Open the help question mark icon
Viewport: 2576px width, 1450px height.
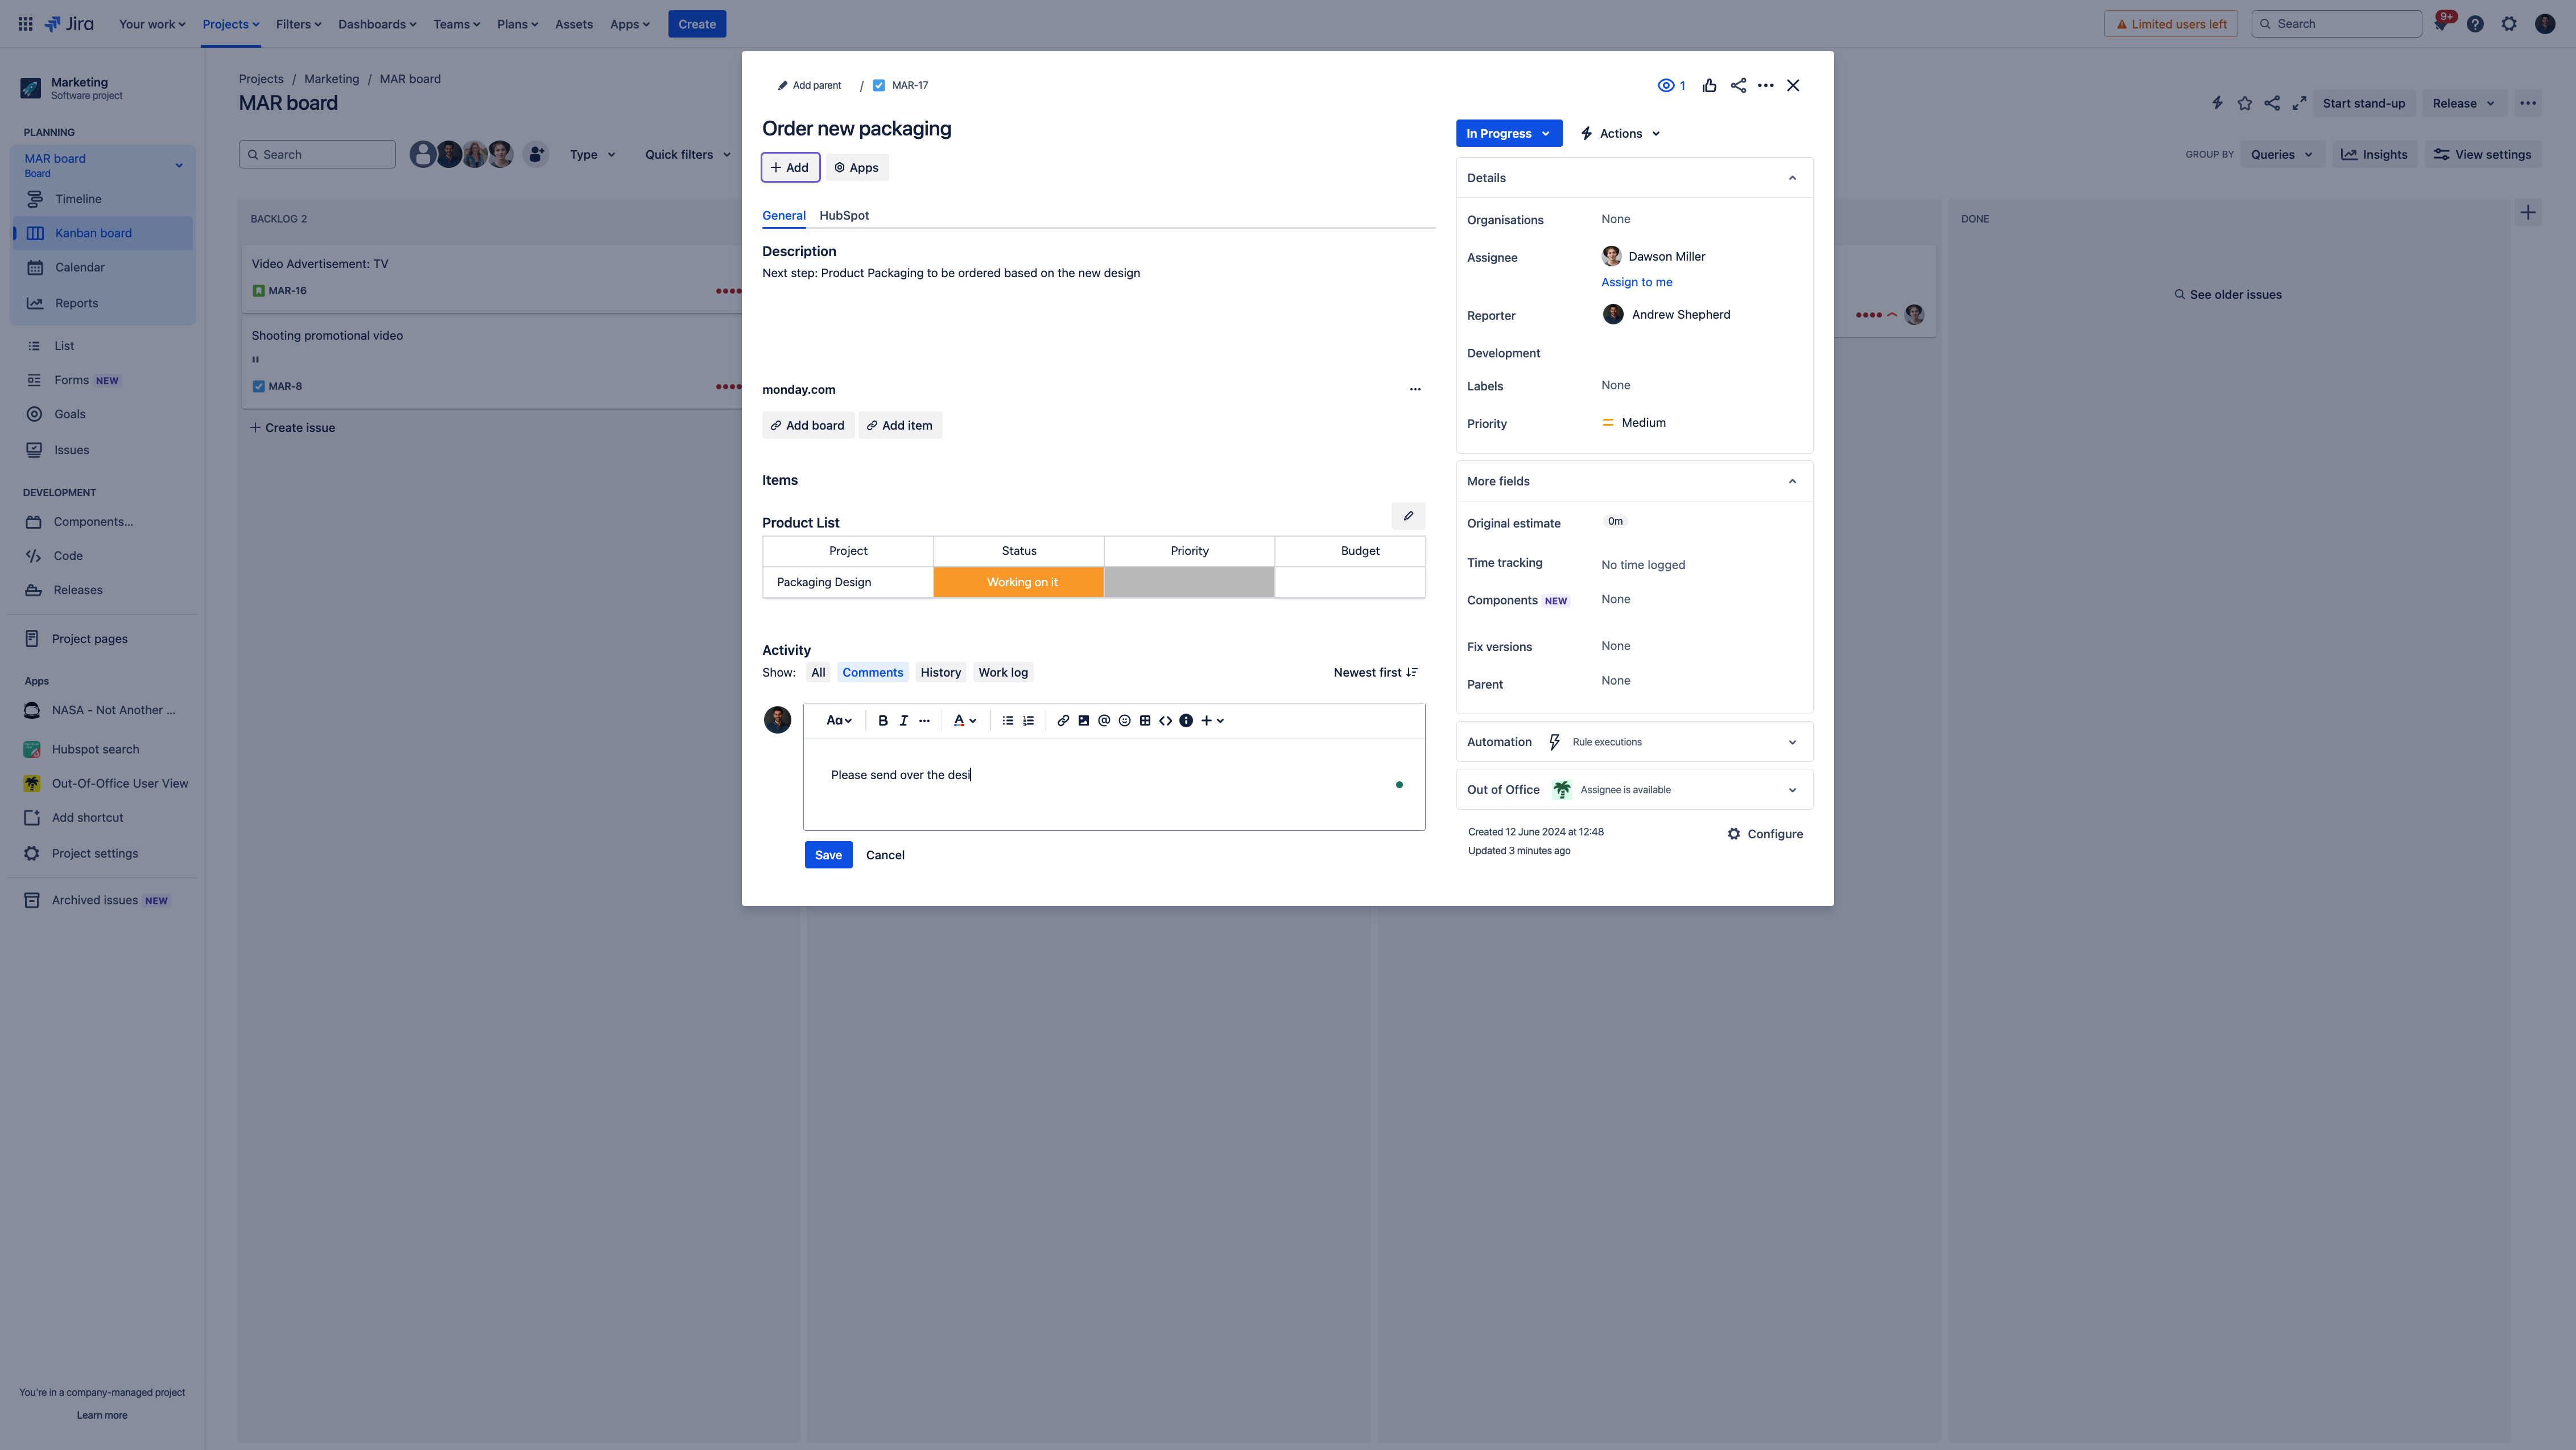tap(2475, 24)
